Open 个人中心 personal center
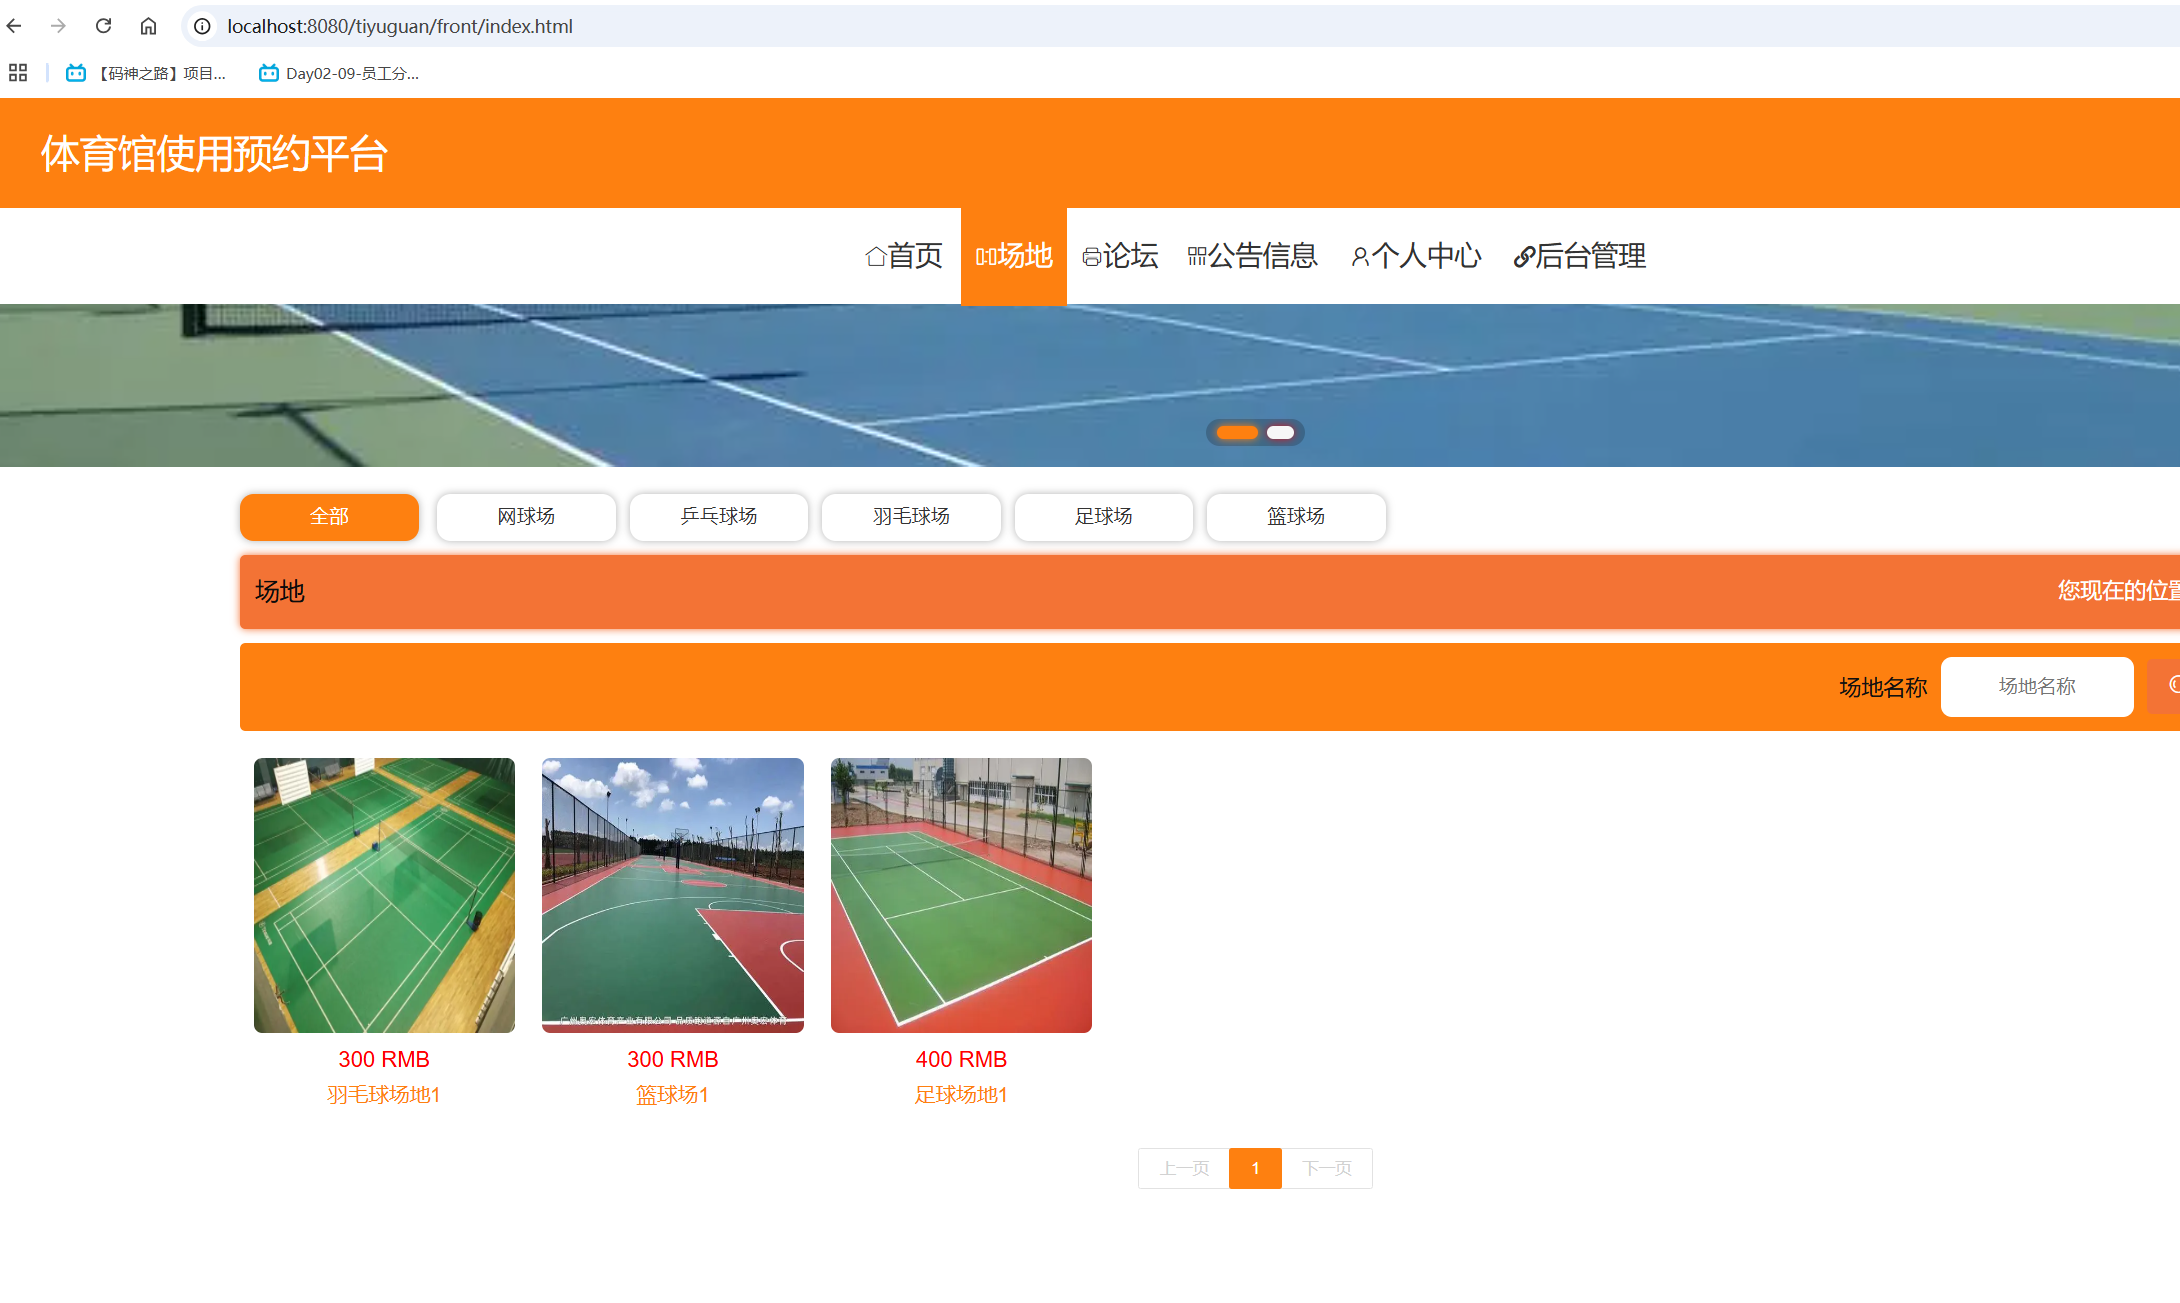2180x1303 pixels. pyautogui.click(x=1416, y=256)
